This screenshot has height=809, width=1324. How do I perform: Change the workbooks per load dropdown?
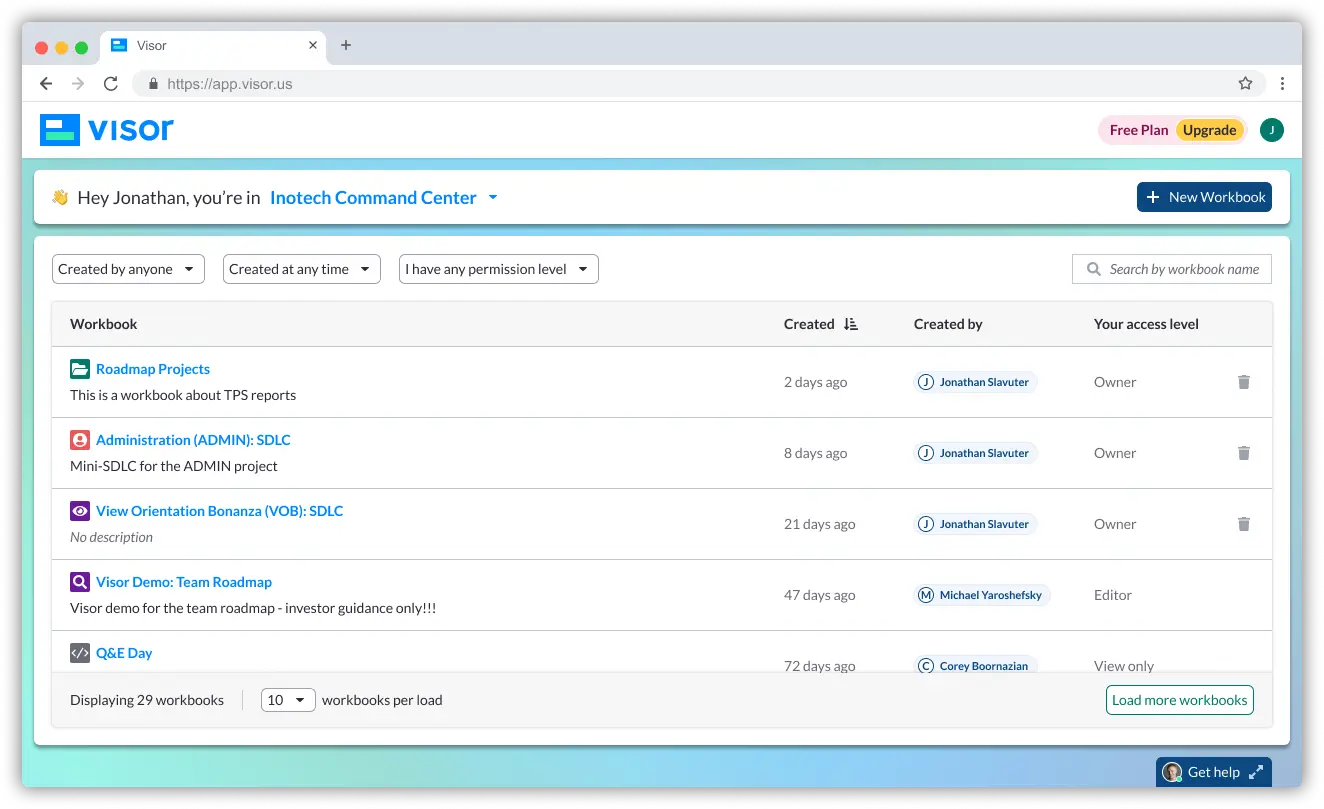click(288, 700)
